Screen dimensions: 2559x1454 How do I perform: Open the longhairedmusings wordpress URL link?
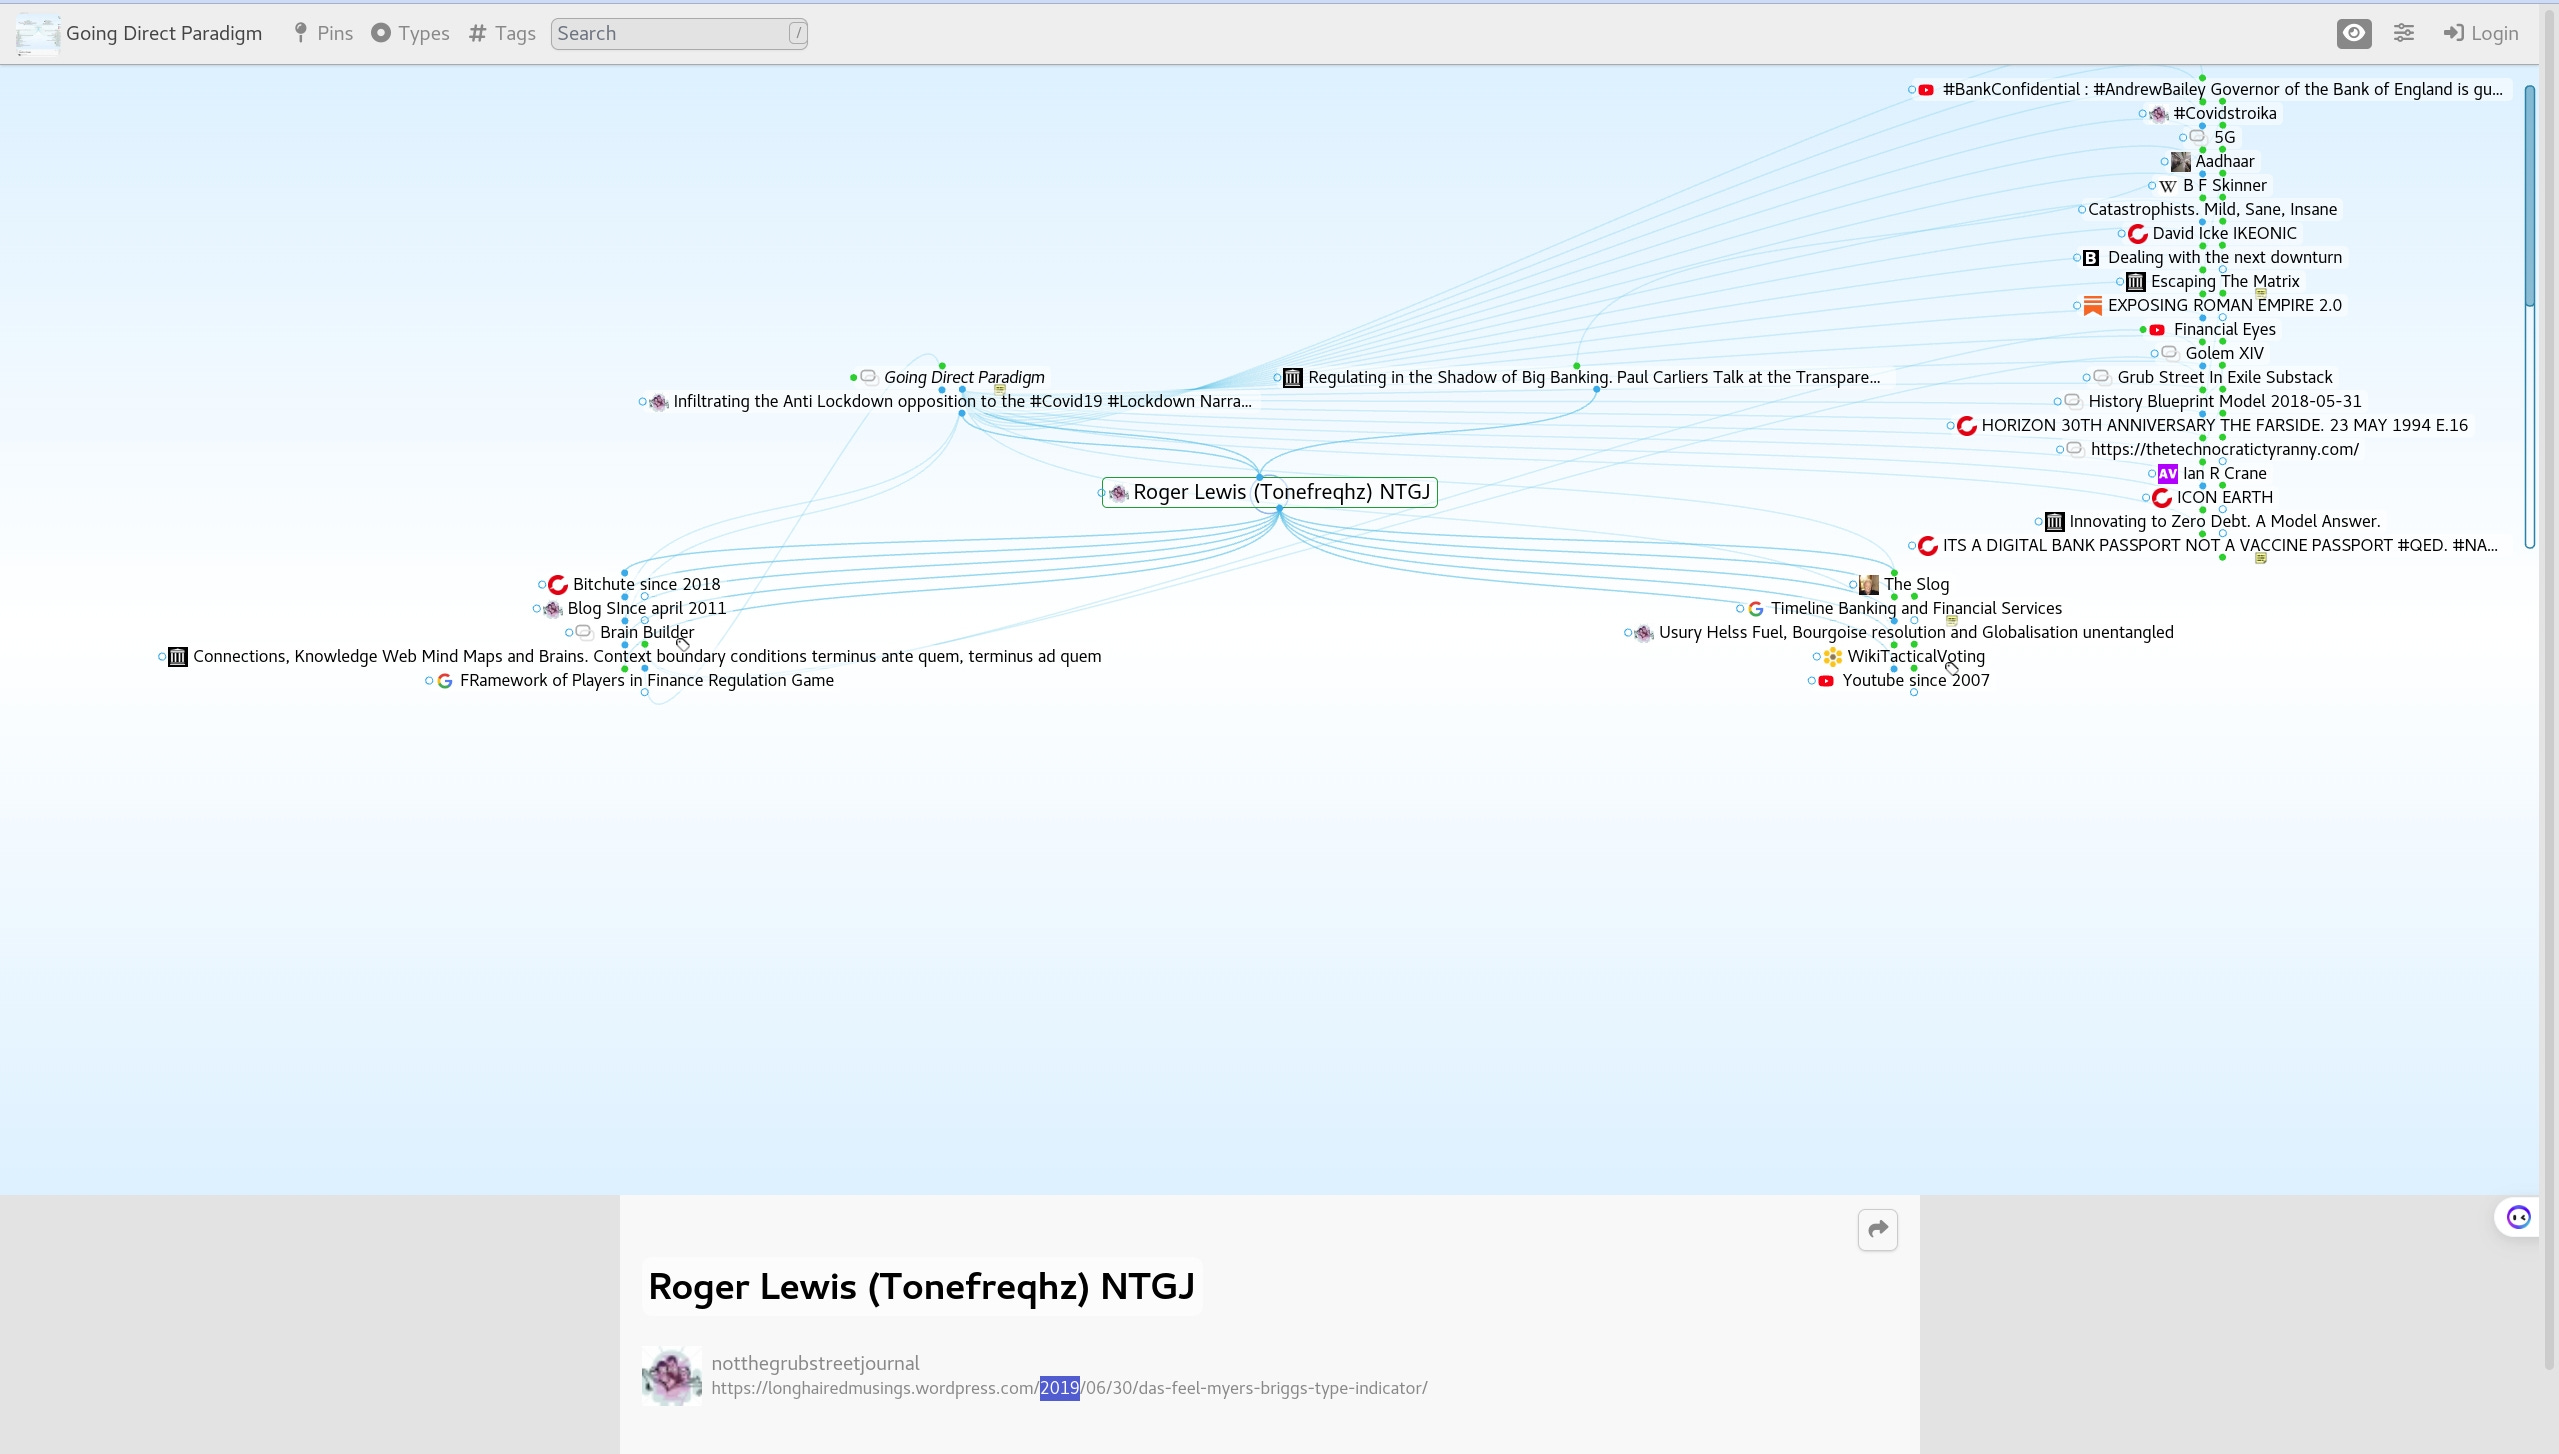pos(1069,1388)
